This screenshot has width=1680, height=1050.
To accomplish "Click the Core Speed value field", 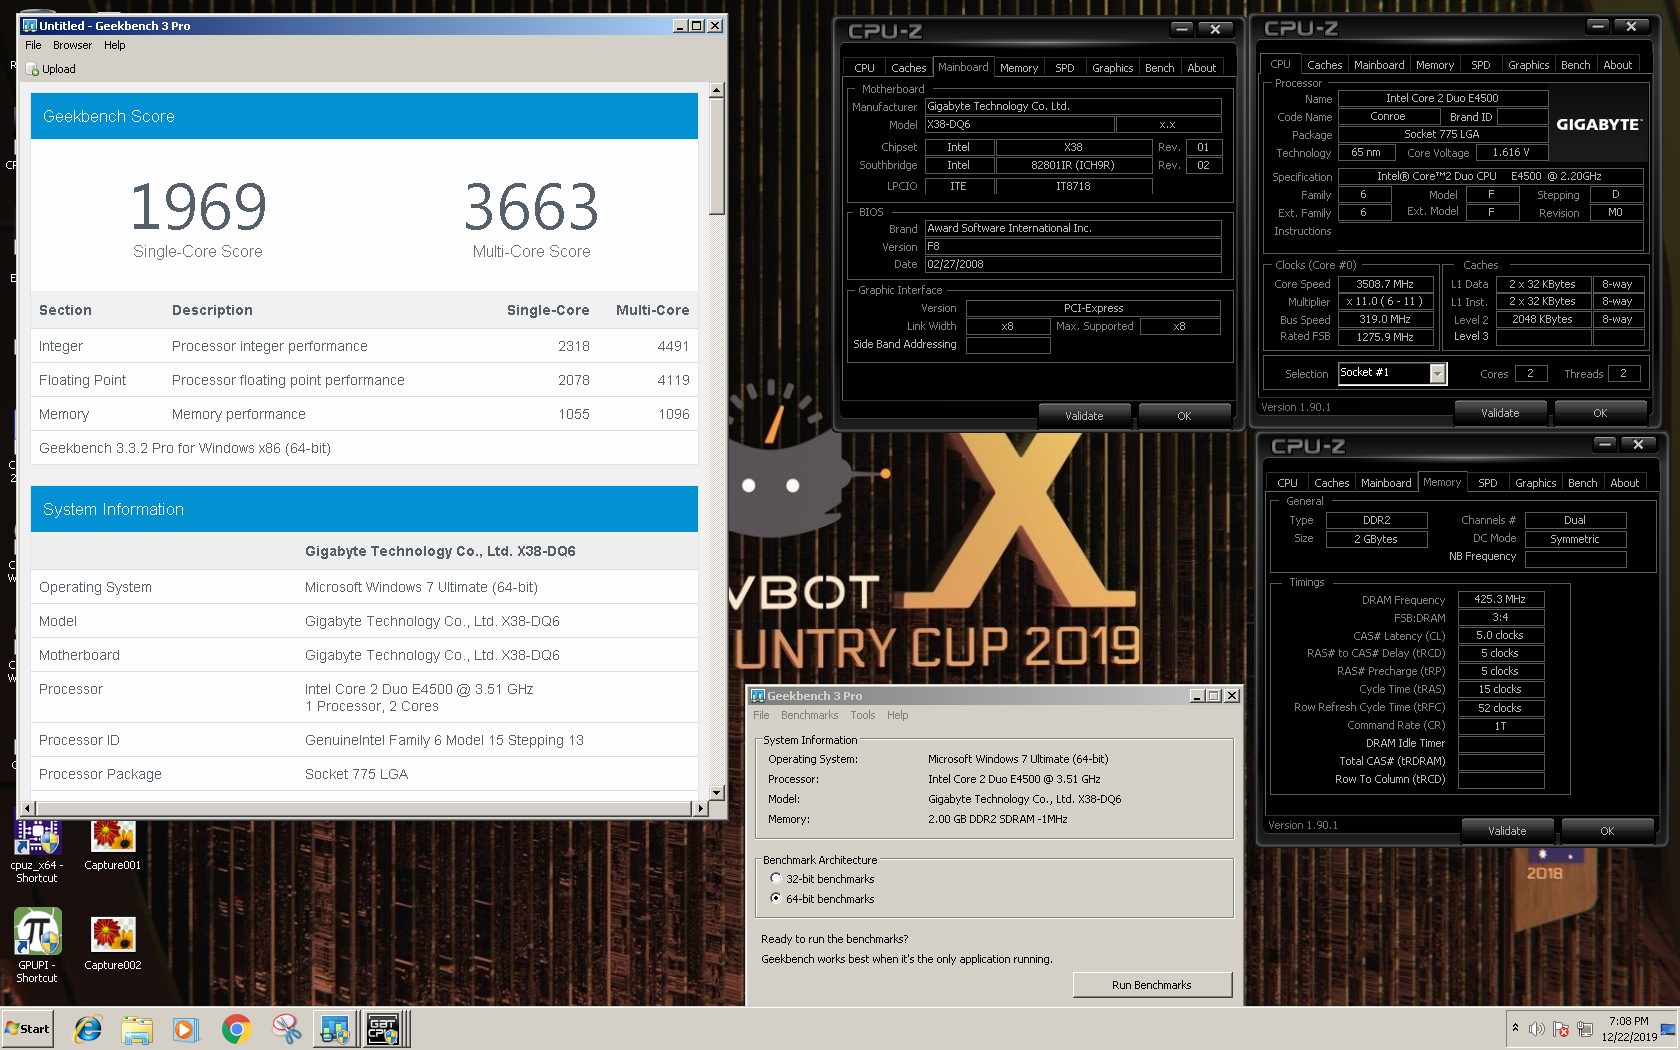I will coord(1385,284).
